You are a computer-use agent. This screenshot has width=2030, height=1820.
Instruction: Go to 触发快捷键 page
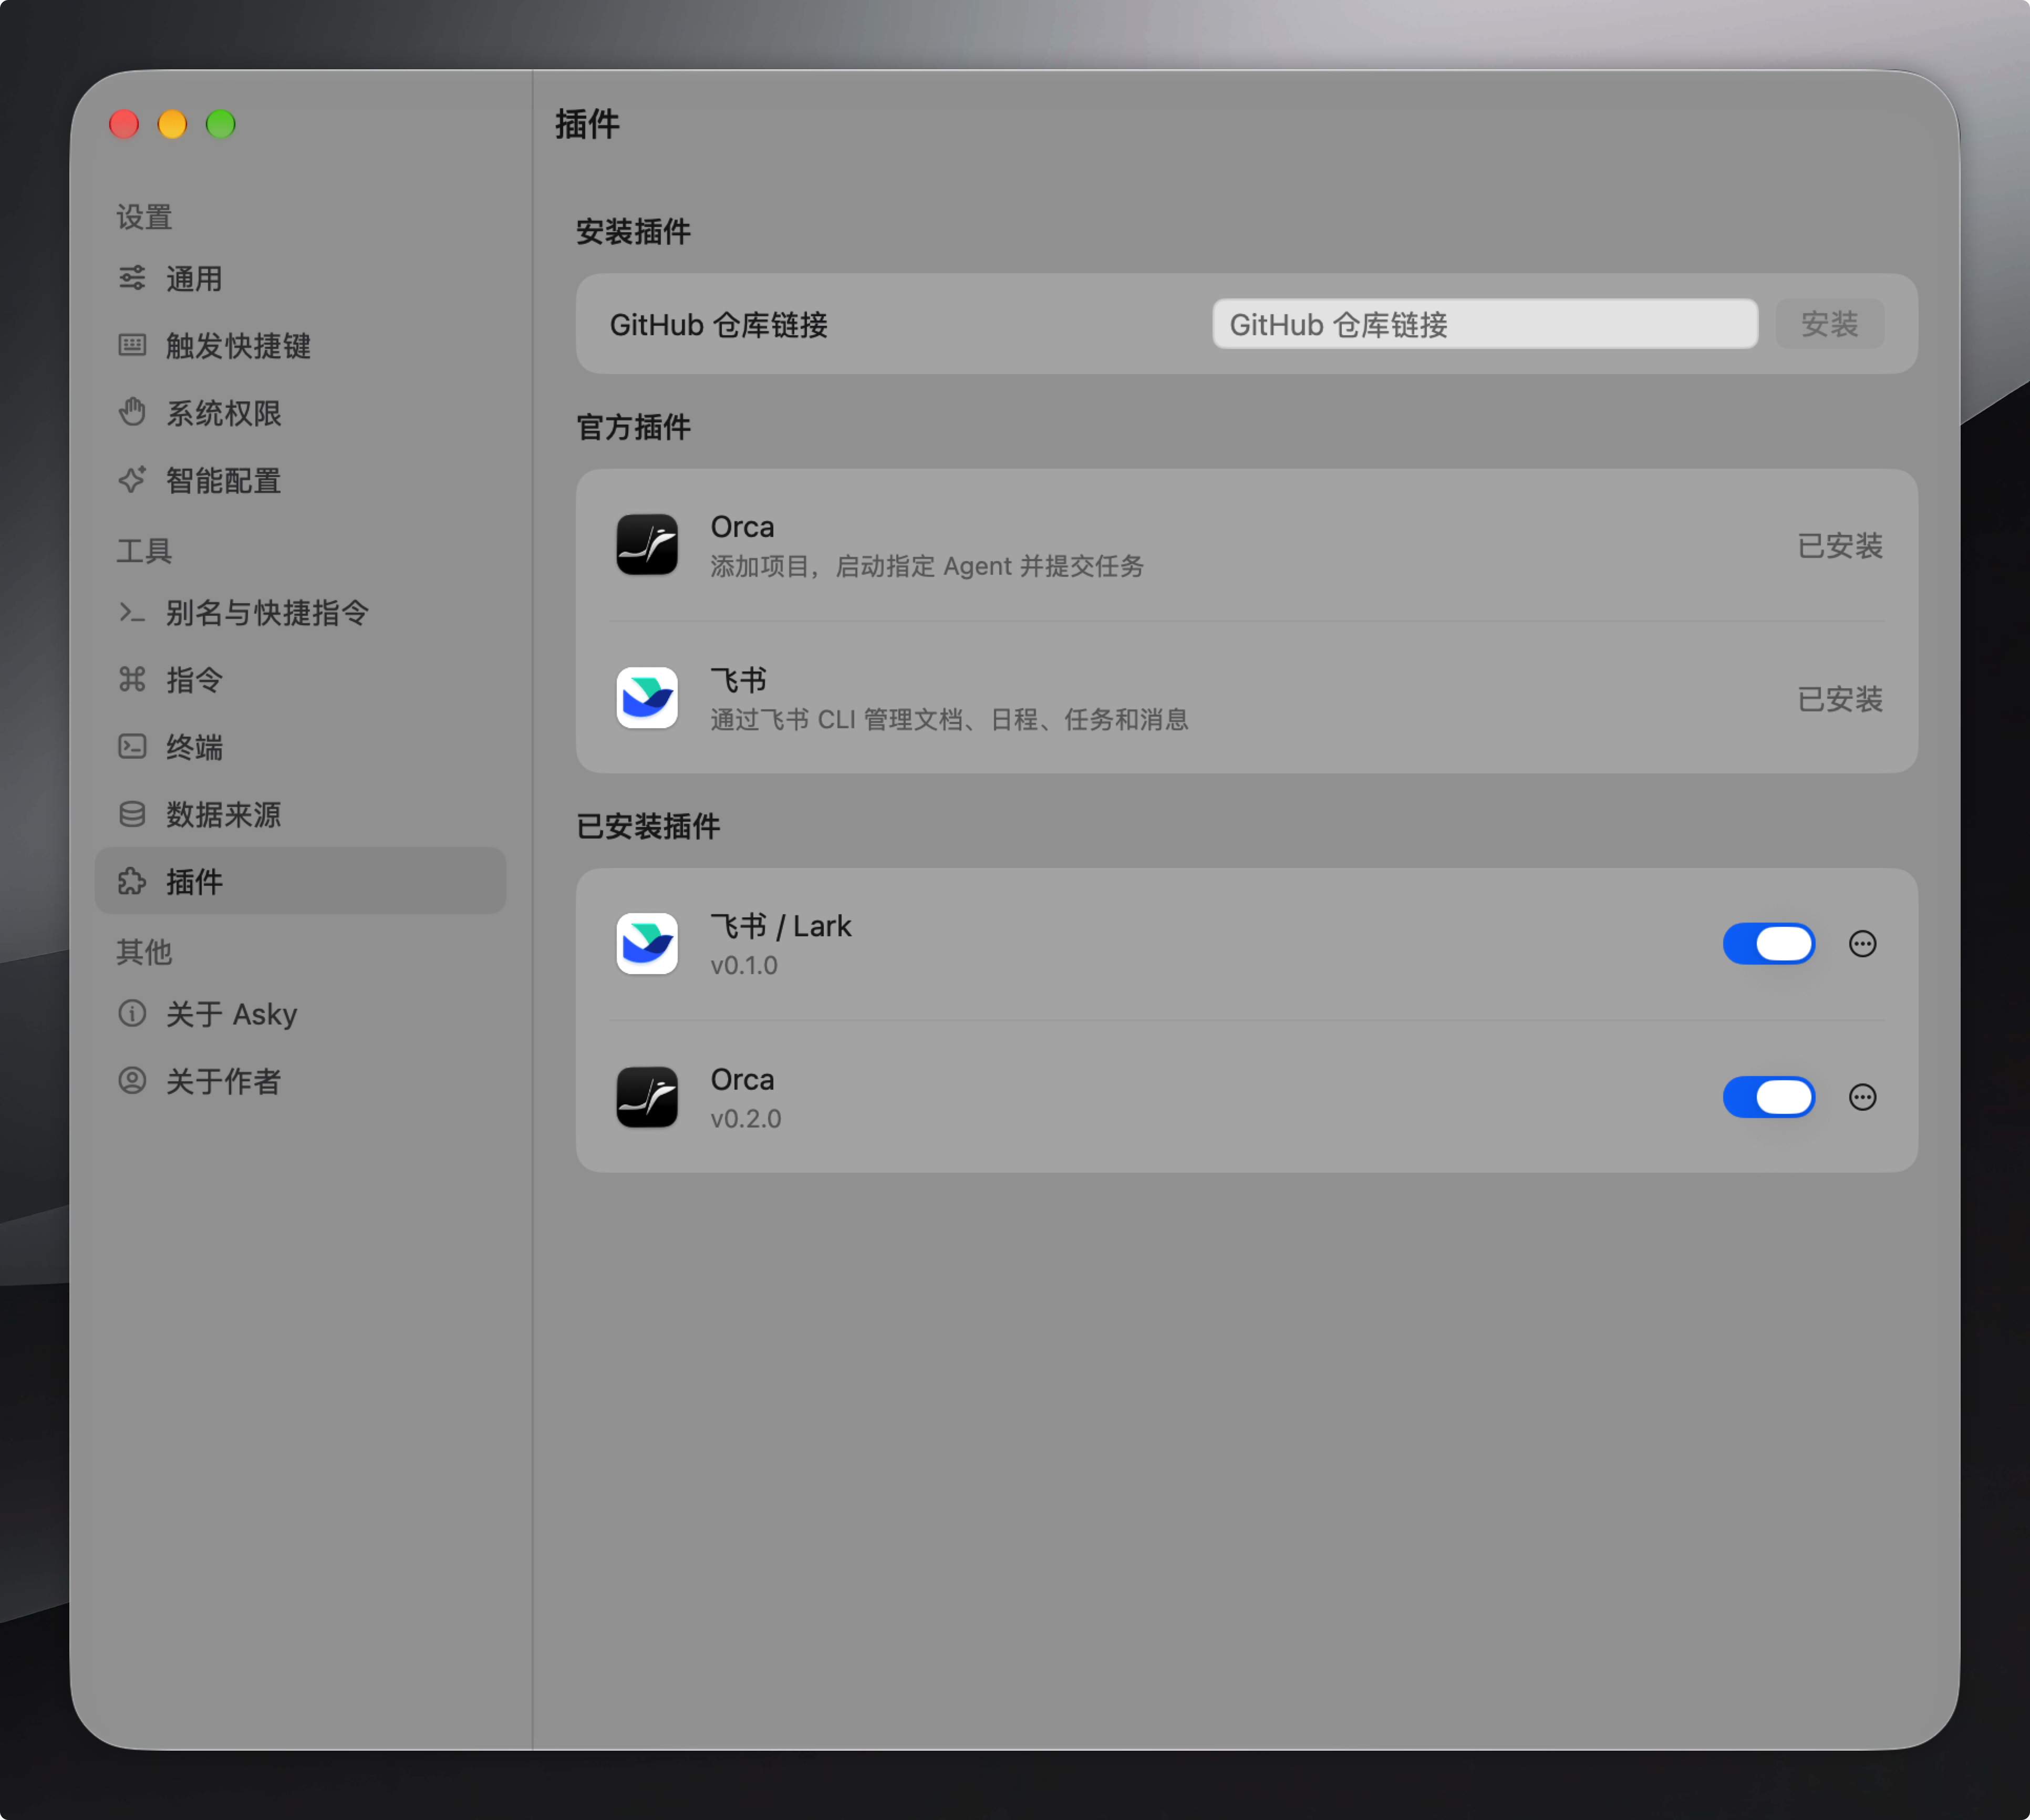[300, 345]
